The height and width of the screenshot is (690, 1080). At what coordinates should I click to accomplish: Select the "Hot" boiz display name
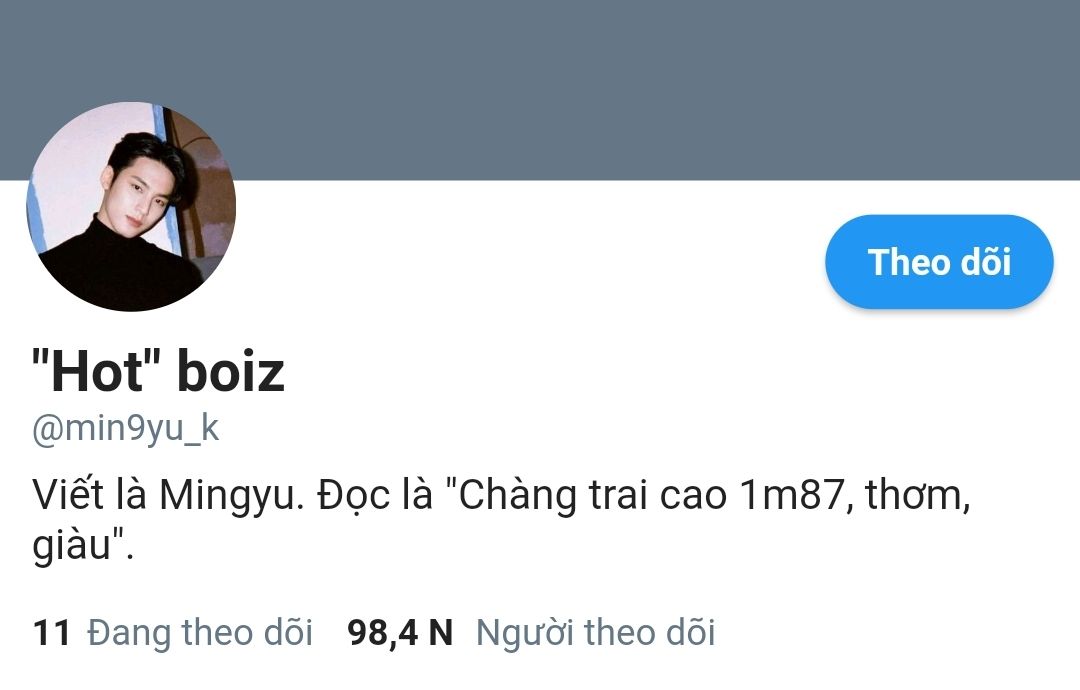[x=158, y=371]
